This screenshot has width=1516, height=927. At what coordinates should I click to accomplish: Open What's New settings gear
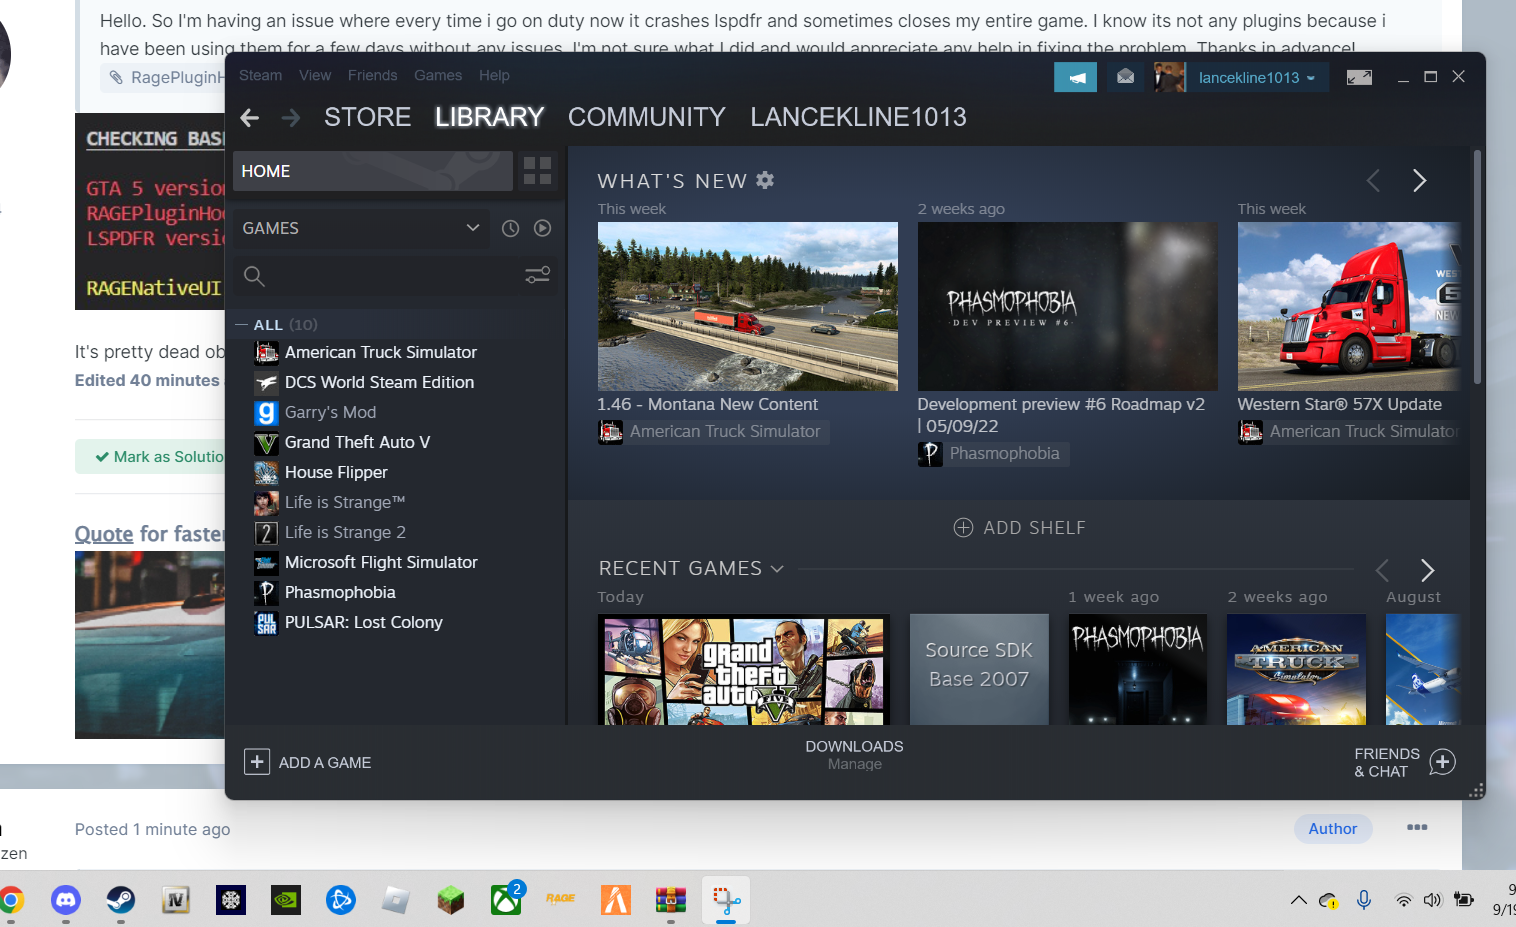tap(765, 180)
